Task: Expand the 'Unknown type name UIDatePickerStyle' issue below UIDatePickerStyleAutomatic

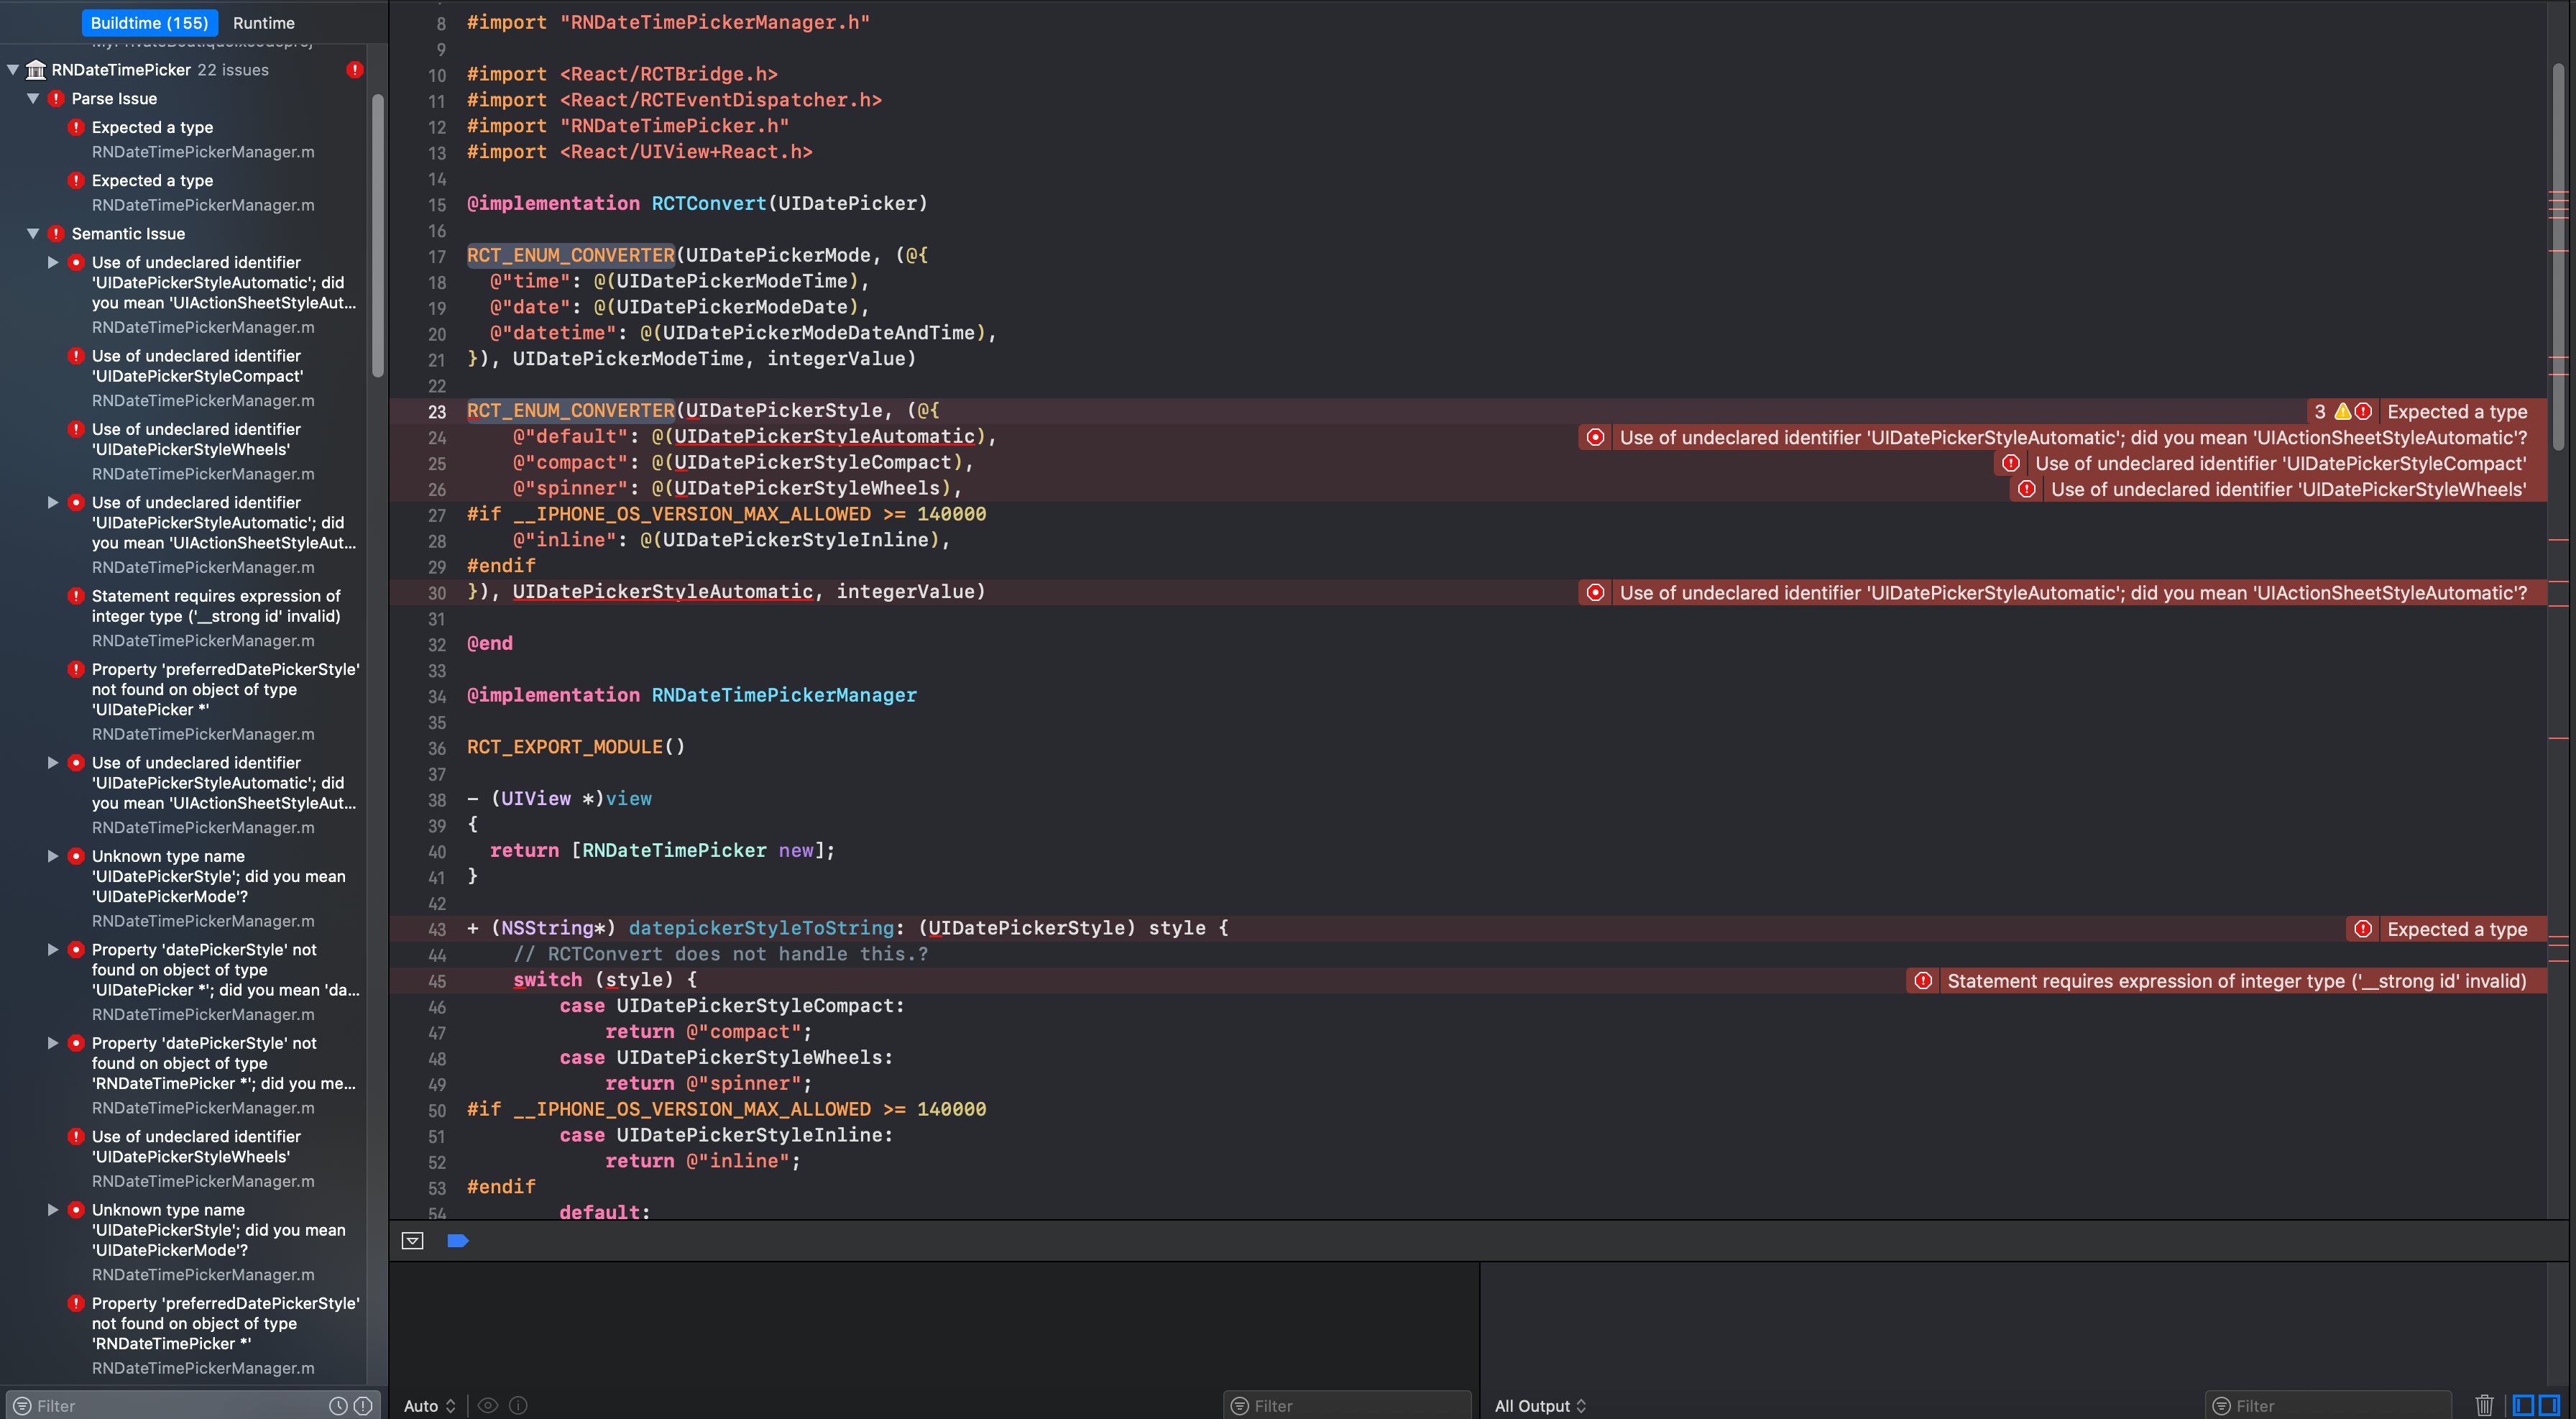Action: (53, 857)
